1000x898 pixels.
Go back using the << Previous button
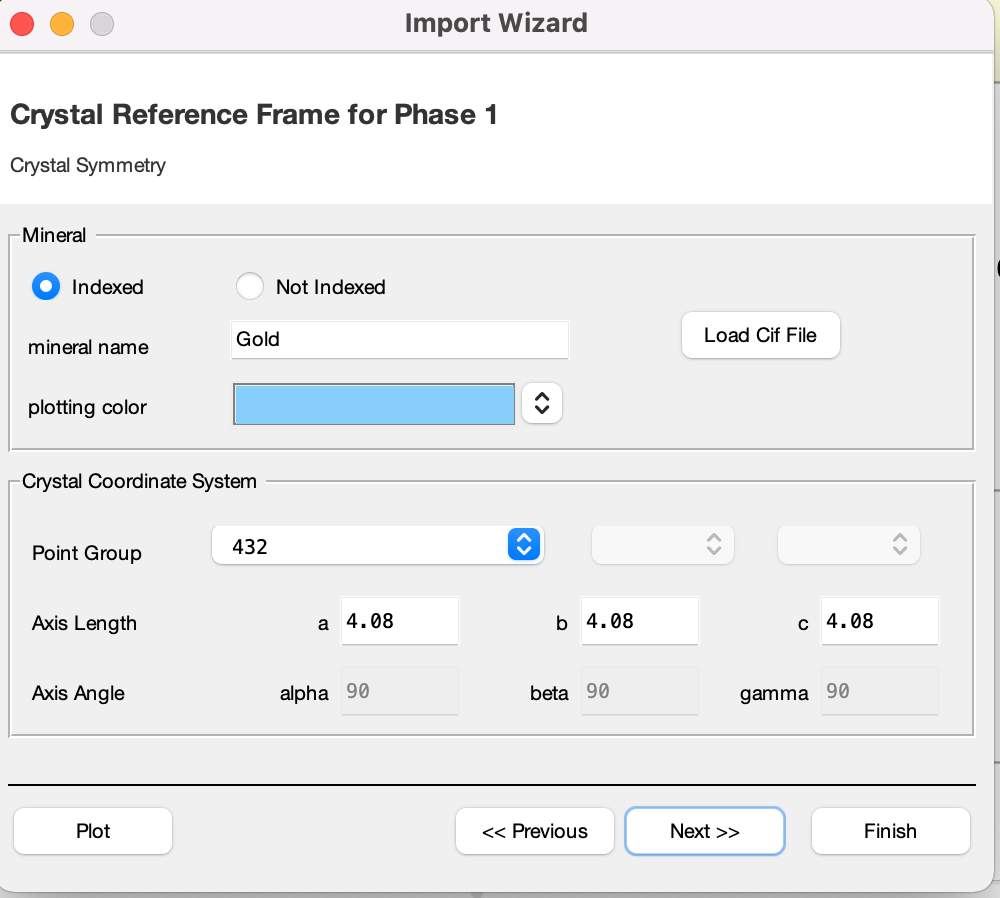point(534,831)
